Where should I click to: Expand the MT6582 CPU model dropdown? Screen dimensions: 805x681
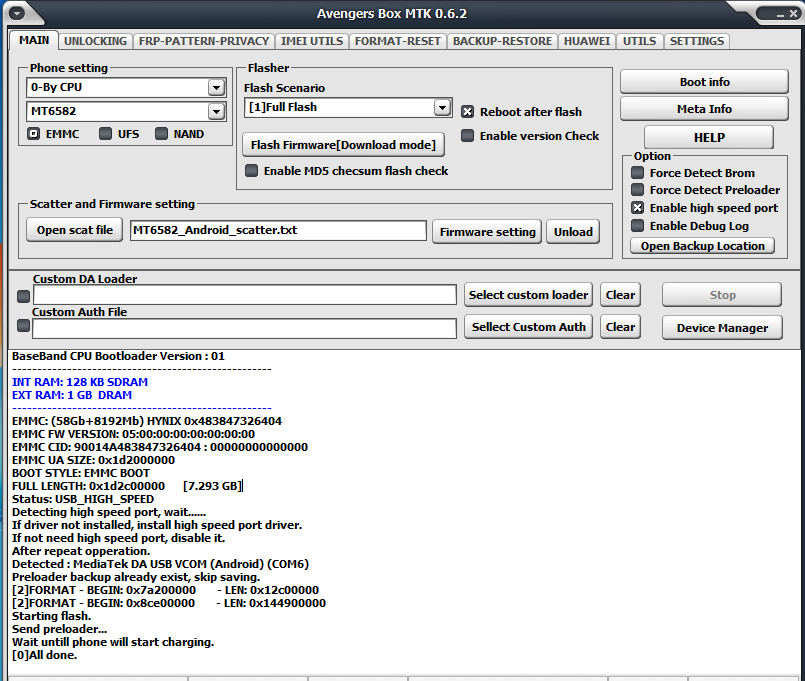[217, 111]
